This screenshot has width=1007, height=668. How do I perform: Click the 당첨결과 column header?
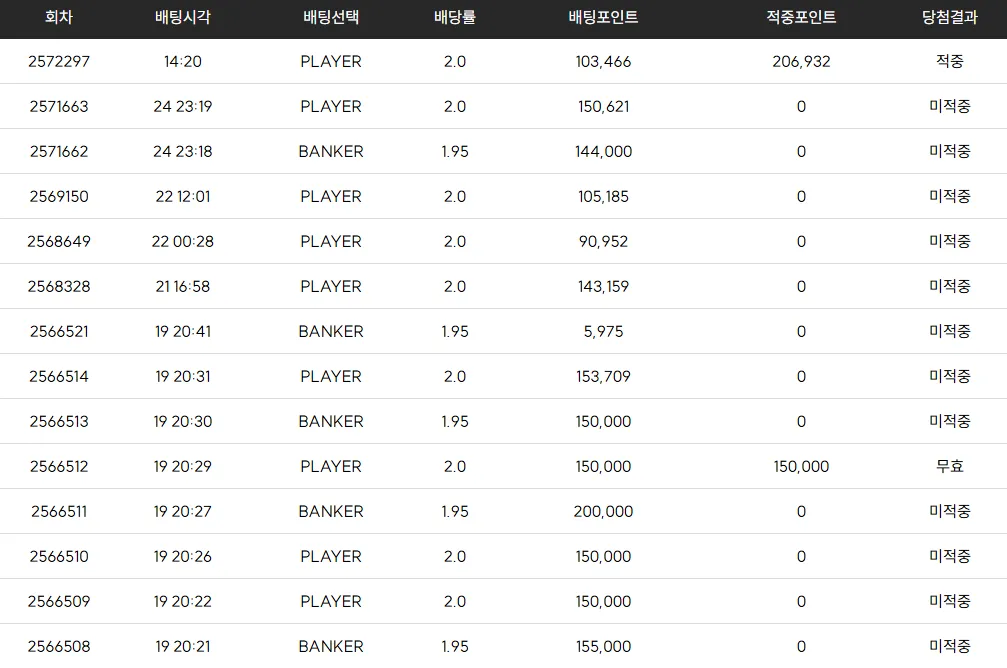click(x=949, y=17)
